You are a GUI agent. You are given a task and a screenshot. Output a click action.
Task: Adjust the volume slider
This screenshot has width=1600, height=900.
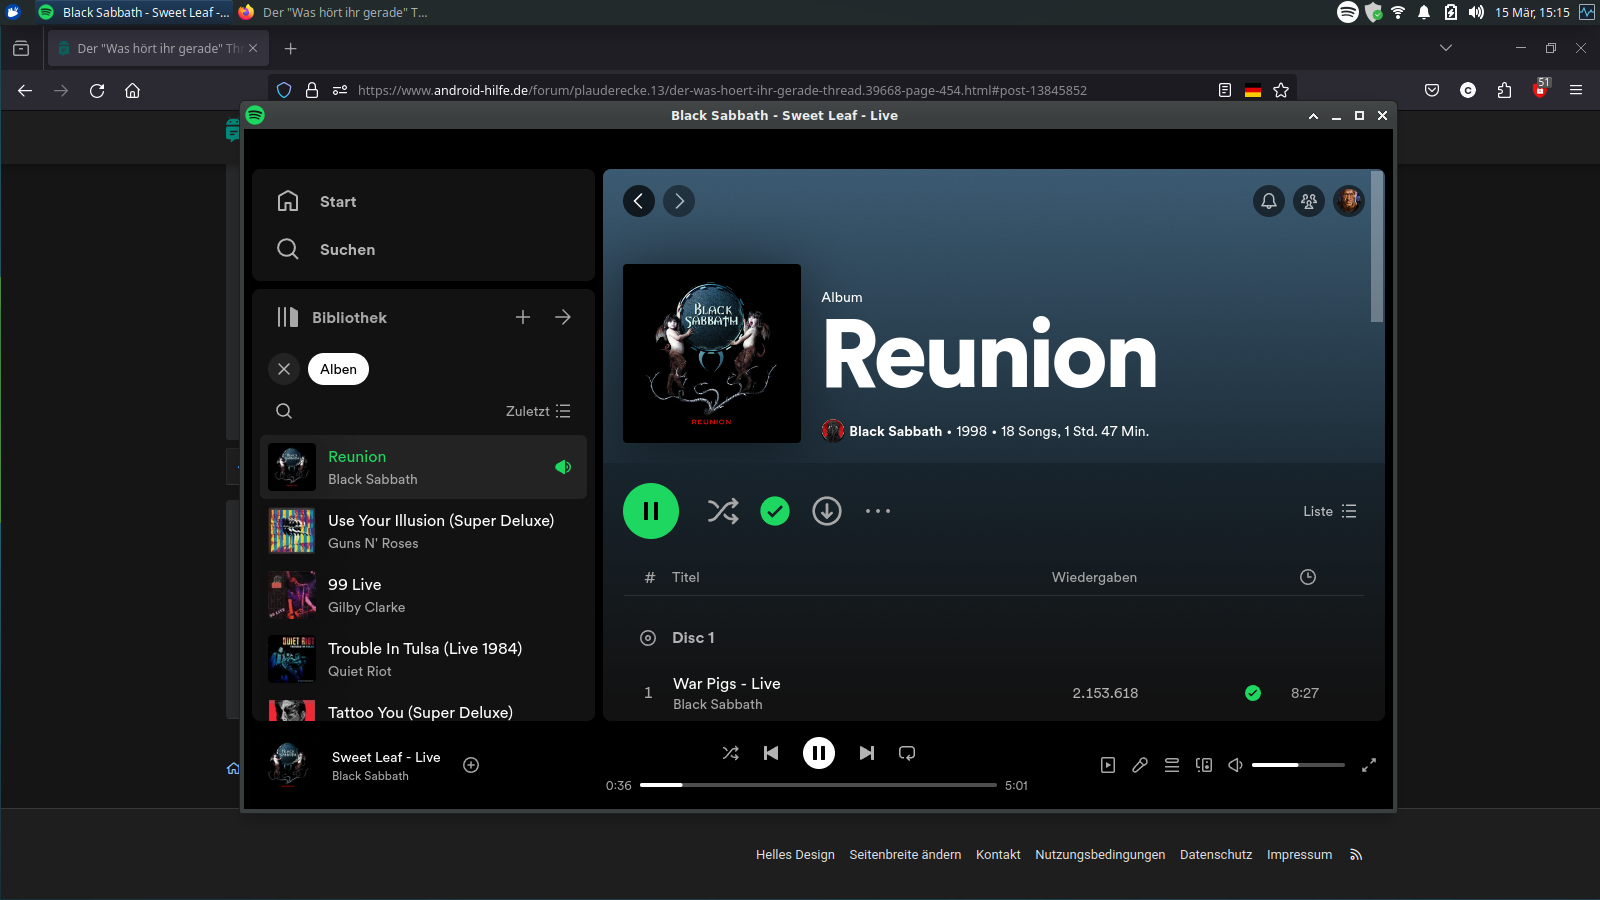[1297, 765]
